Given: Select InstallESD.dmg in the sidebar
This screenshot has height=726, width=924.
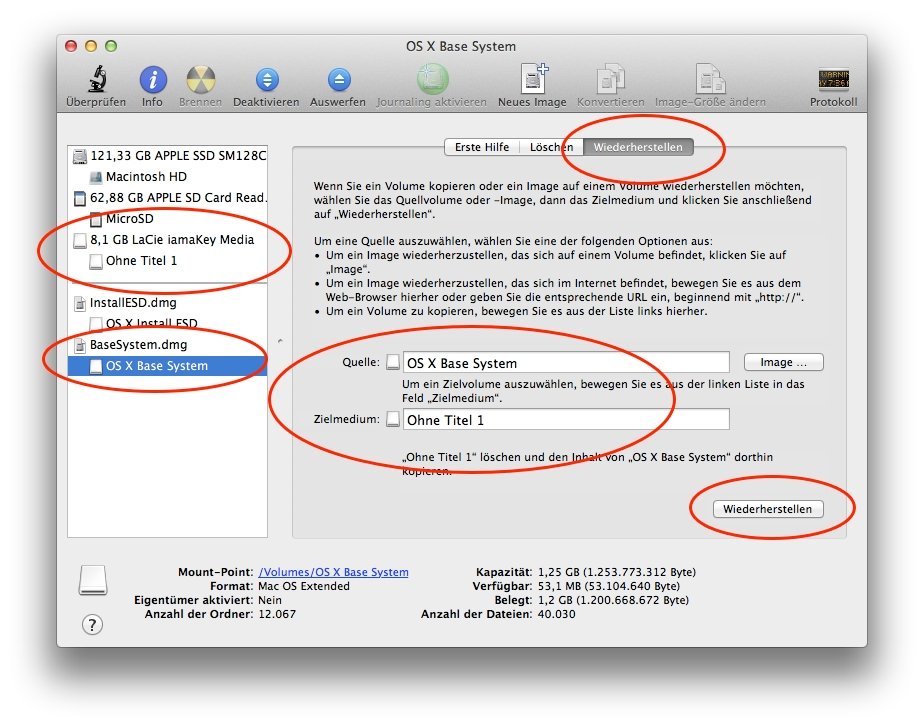Looking at the screenshot, I should (168, 303).
